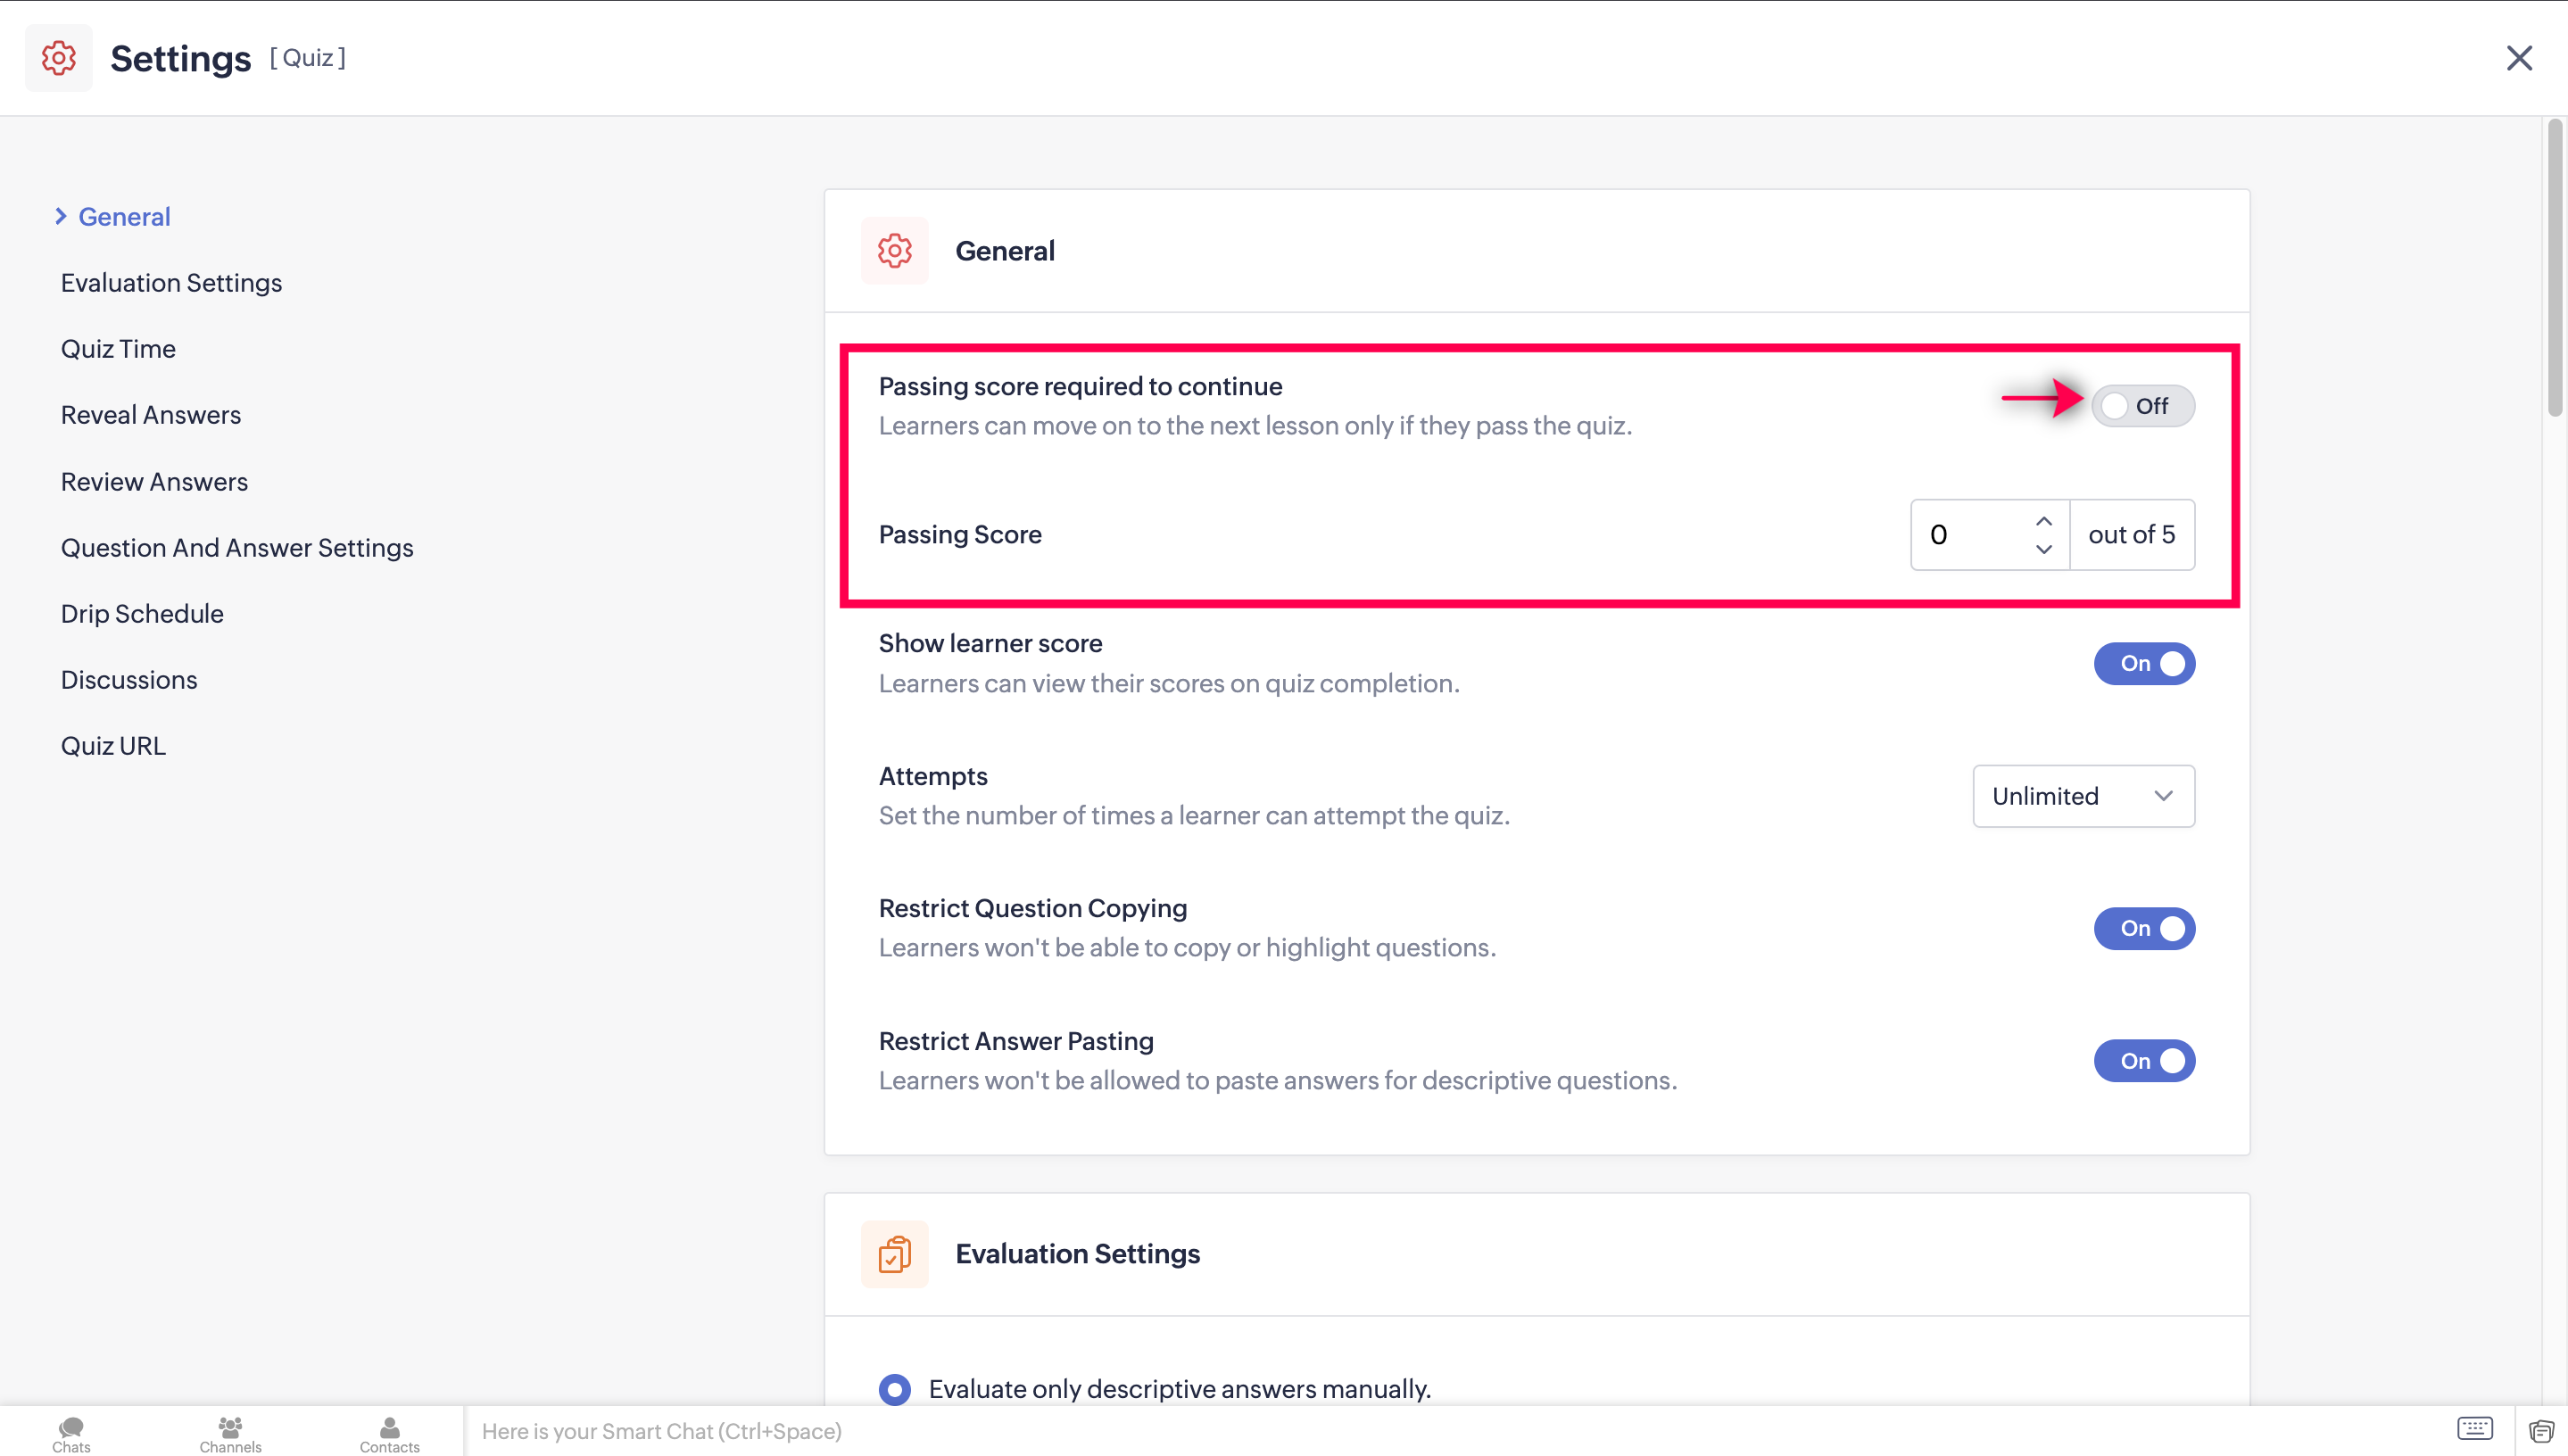Viewport: 2568px width, 1456px height.
Task: Close the Quiz settings panel
Action: point(2518,58)
